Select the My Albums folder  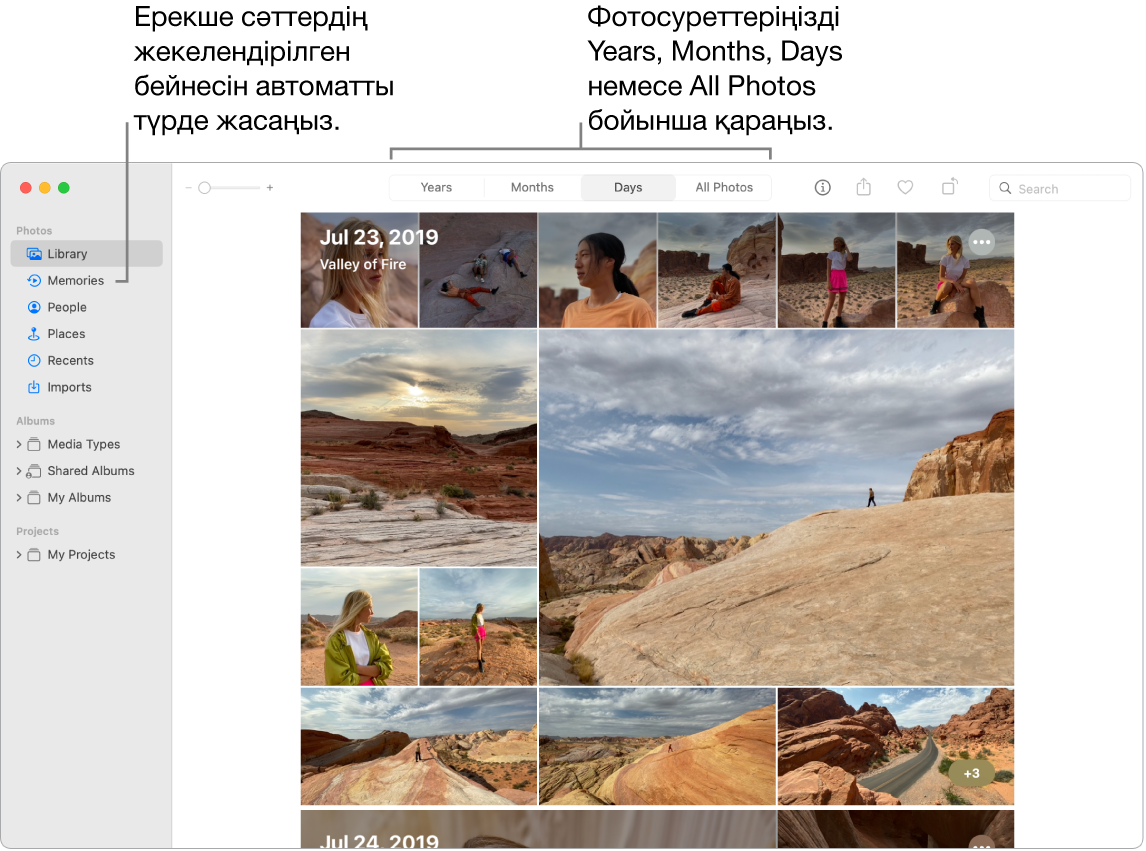click(x=79, y=498)
